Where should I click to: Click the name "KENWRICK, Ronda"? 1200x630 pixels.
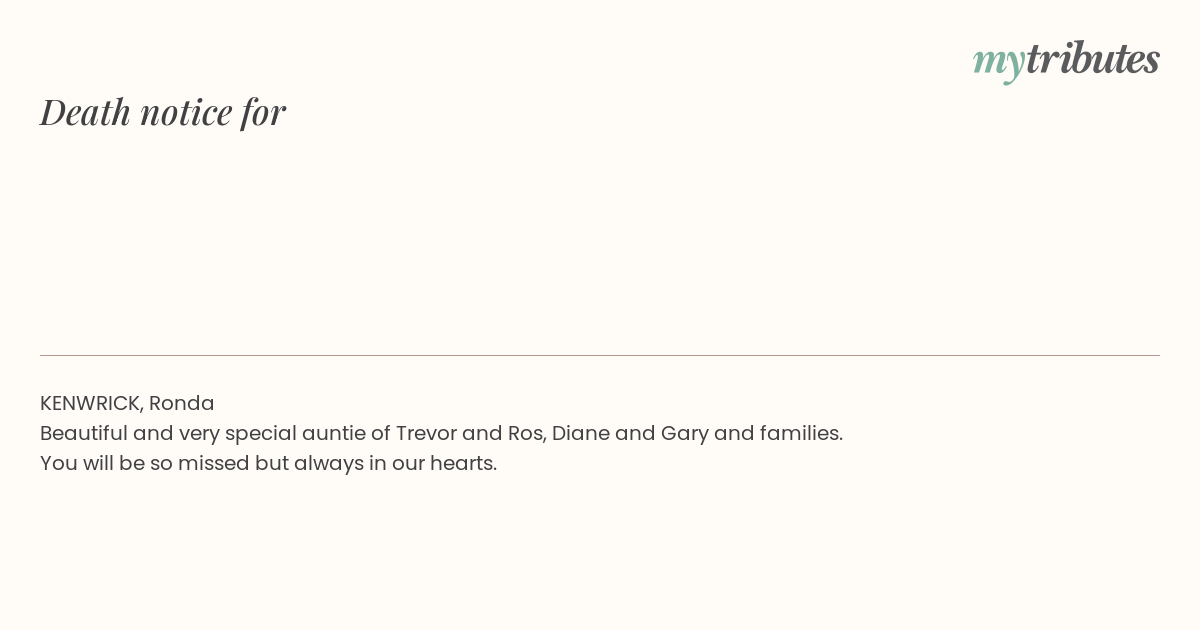(x=127, y=403)
